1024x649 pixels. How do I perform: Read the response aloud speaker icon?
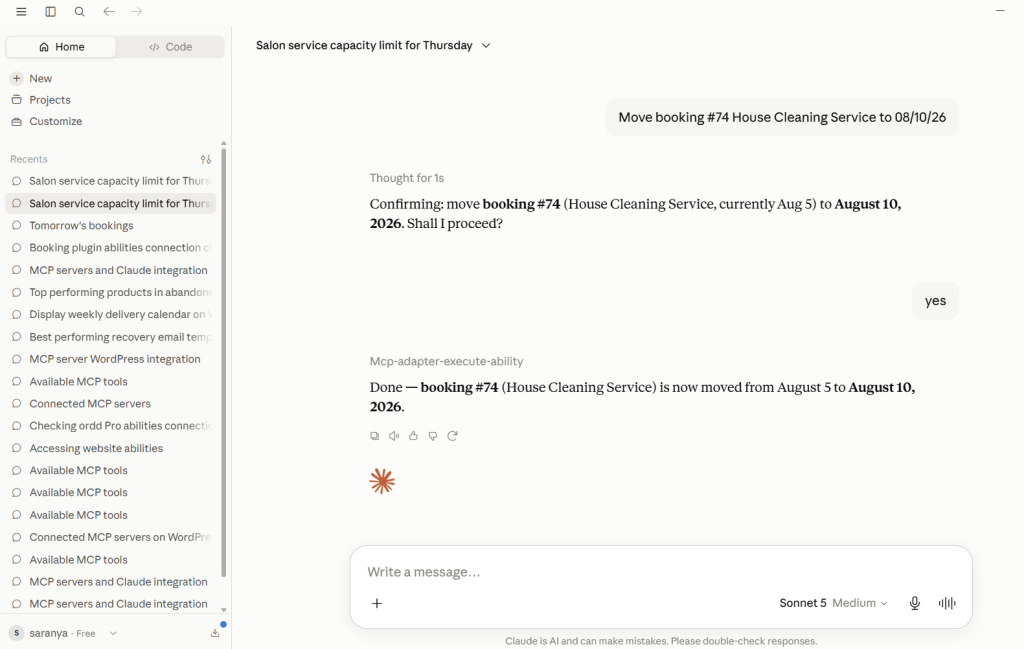pyautogui.click(x=394, y=435)
